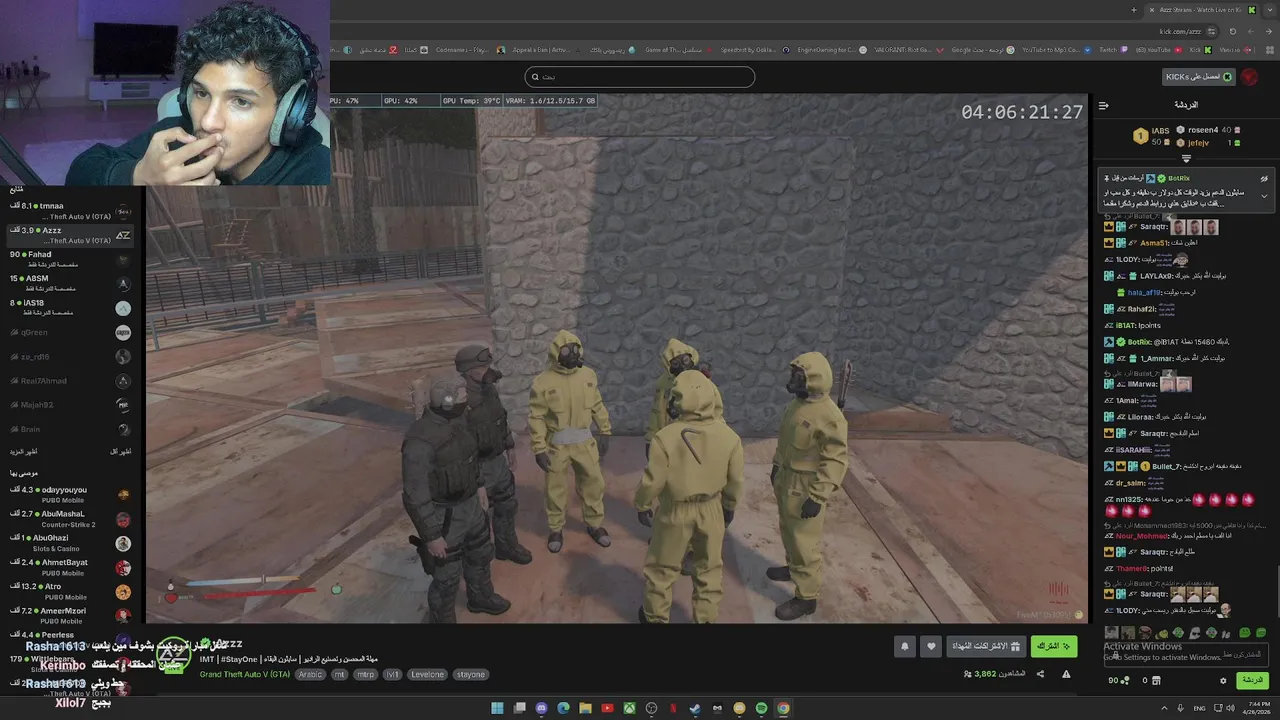Viewport: 1280px width, 720px height.
Task: Unpin the pinned BotRix message icon
Action: point(1264,179)
